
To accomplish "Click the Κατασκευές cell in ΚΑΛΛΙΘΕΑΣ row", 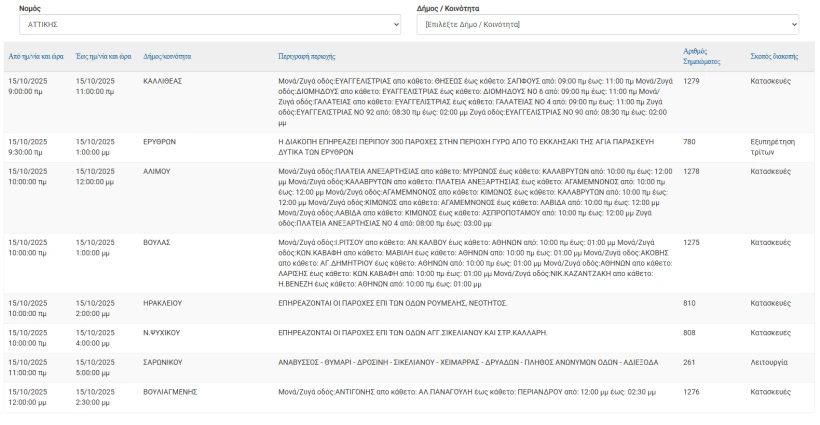I will [x=770, y=81].
